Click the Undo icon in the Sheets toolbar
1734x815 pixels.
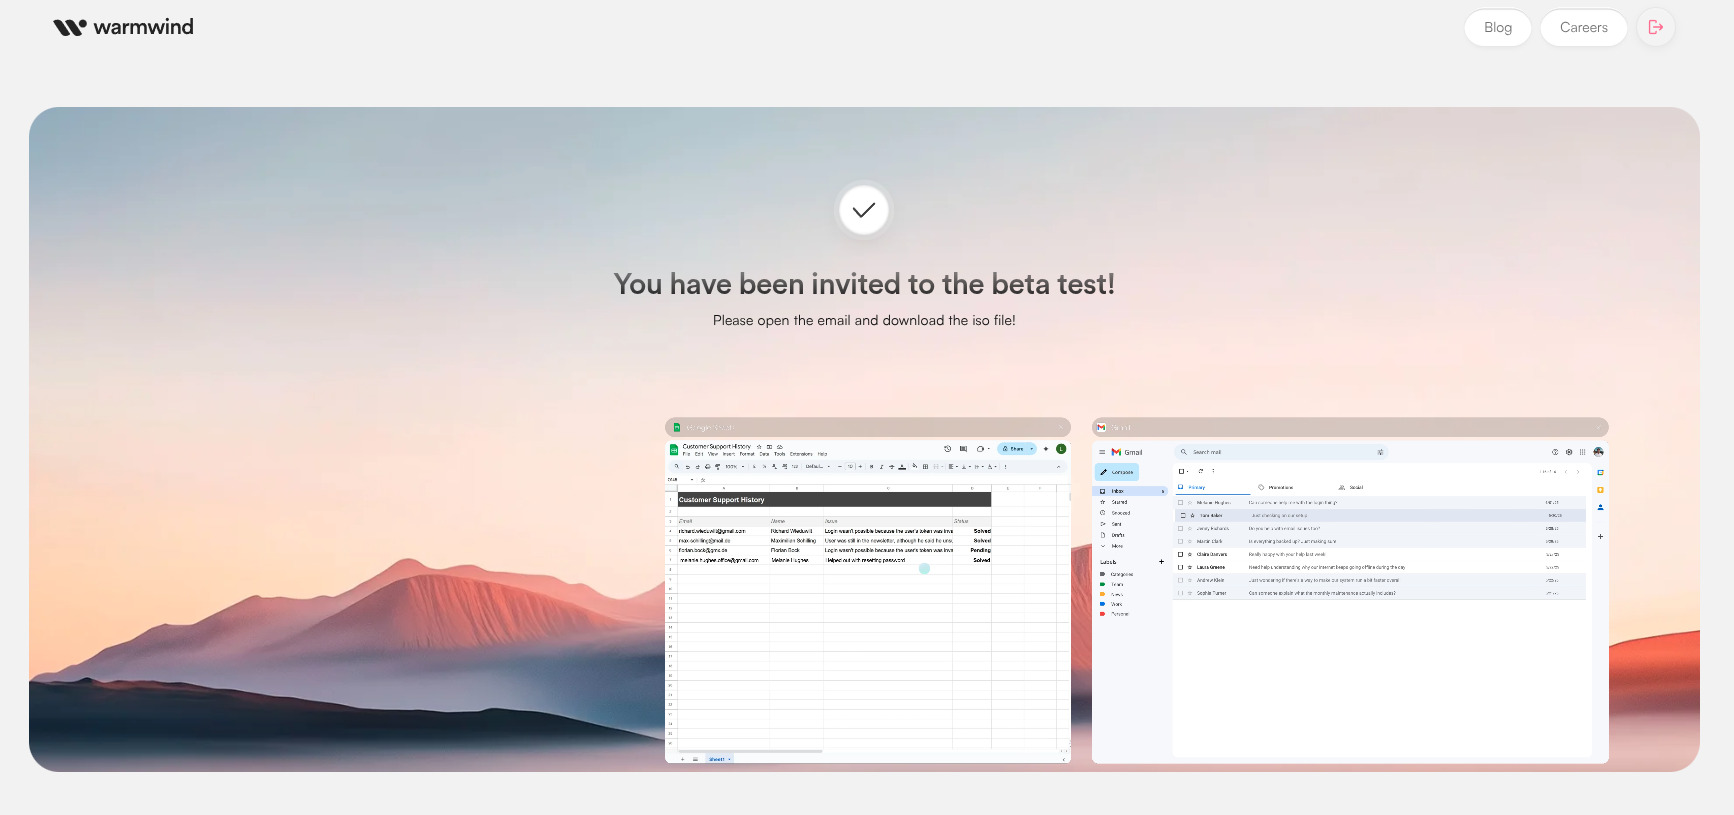[687, 467]
